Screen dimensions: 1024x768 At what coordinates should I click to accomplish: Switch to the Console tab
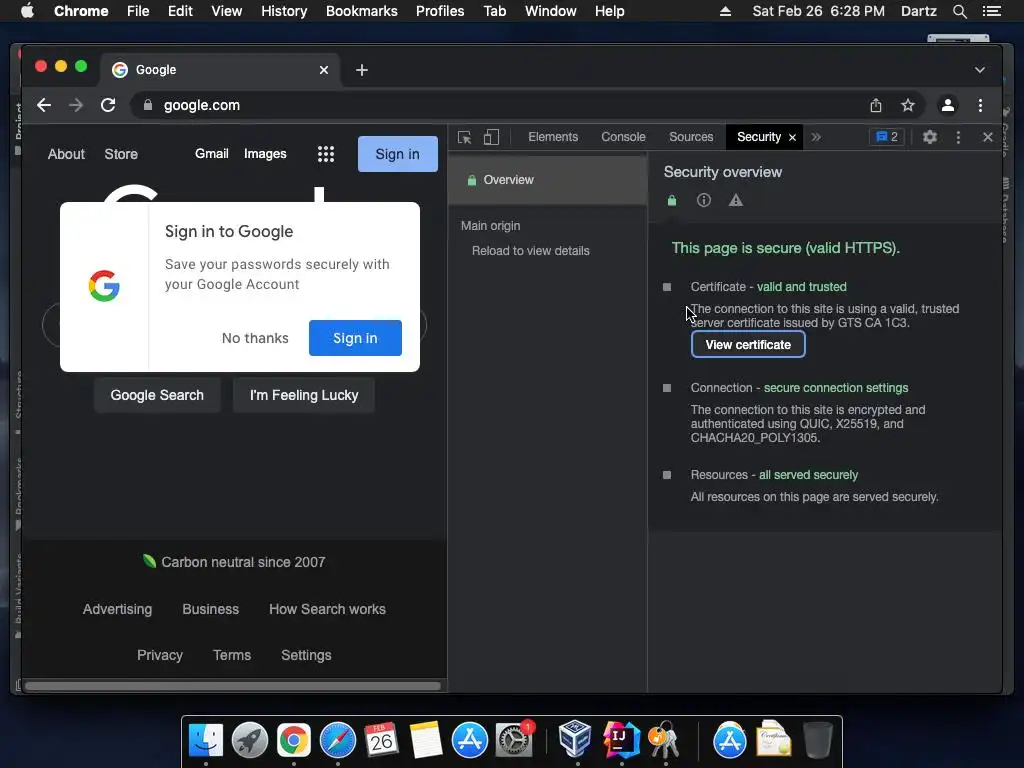pyautogui.click(x=623, y=137)
